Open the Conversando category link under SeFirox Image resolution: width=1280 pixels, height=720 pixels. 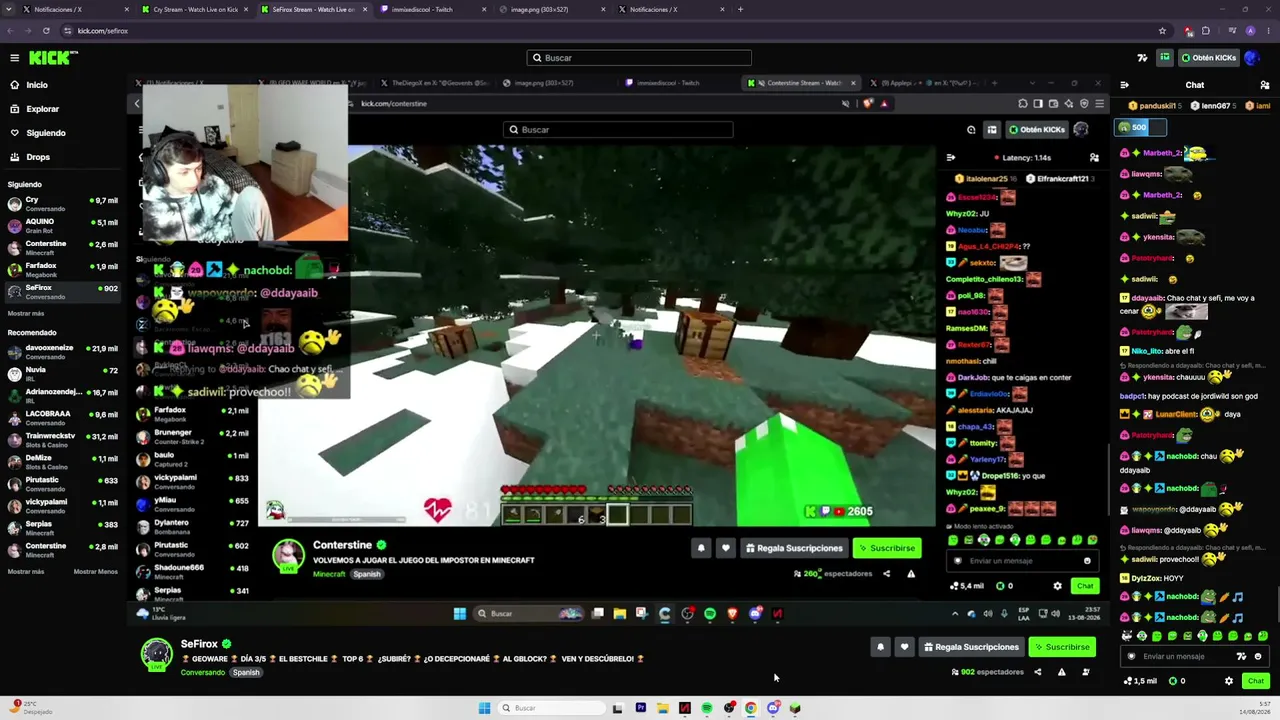coord(203,672)
